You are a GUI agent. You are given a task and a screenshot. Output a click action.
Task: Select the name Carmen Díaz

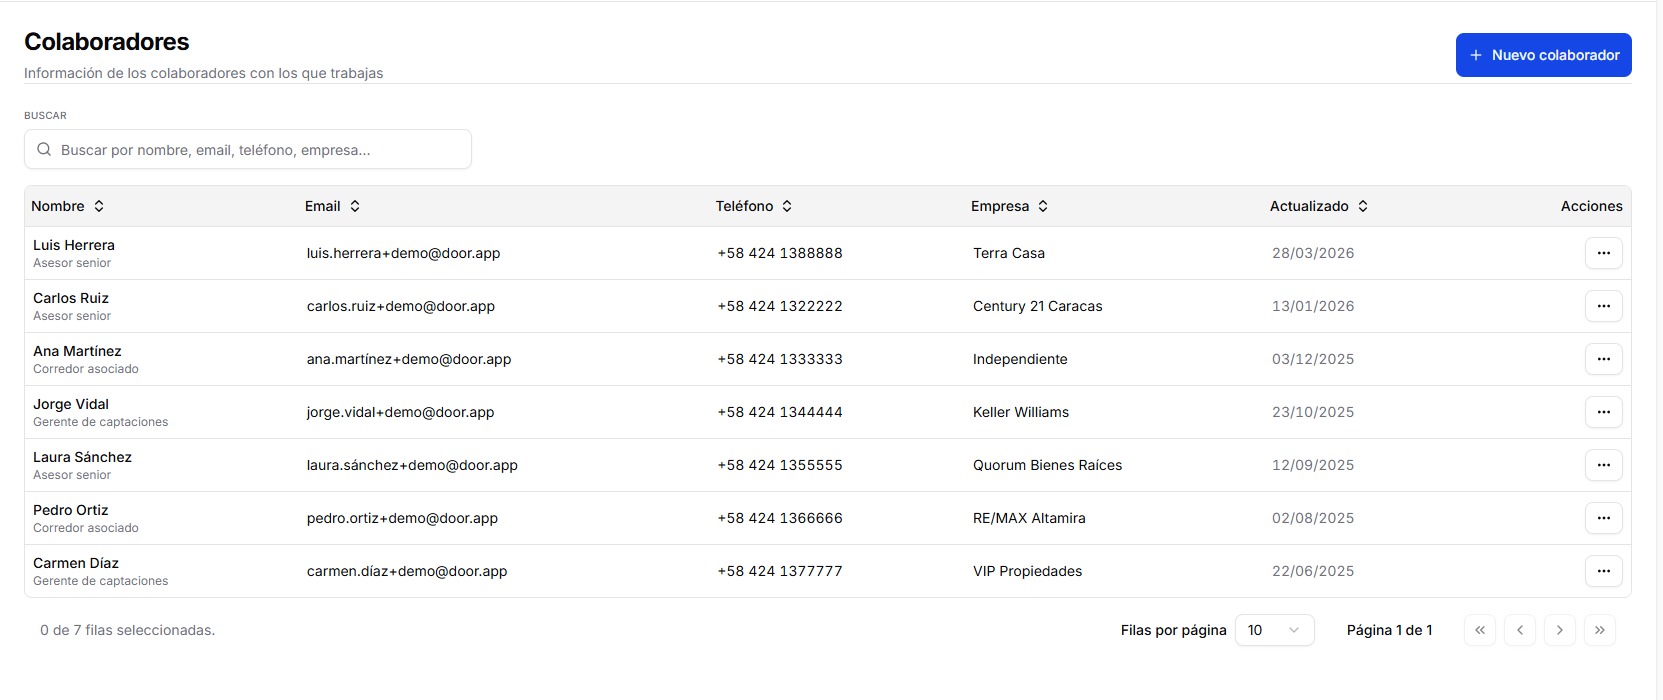(x=76, y=563)
